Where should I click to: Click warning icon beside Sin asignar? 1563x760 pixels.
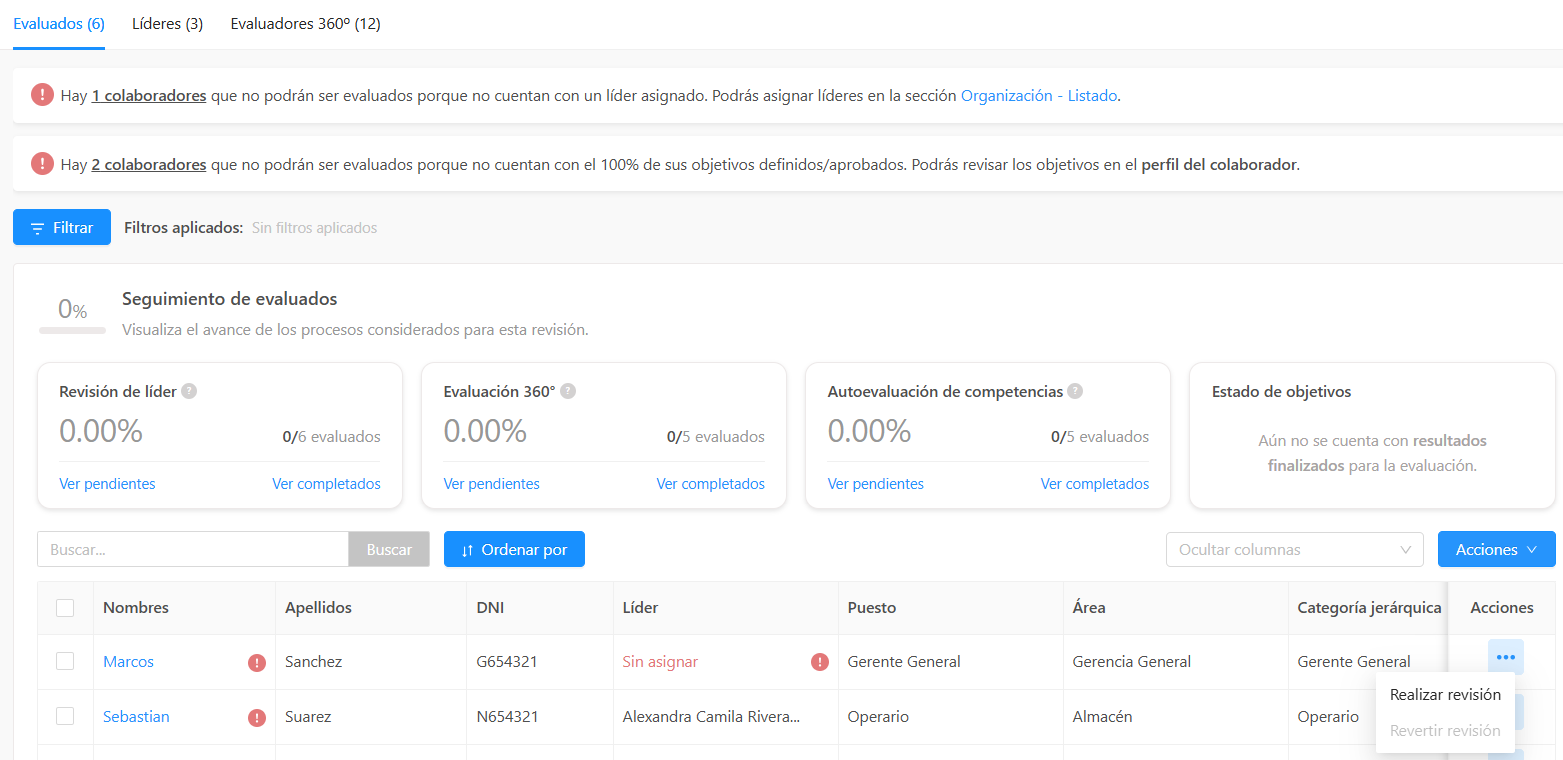(820, 662)
